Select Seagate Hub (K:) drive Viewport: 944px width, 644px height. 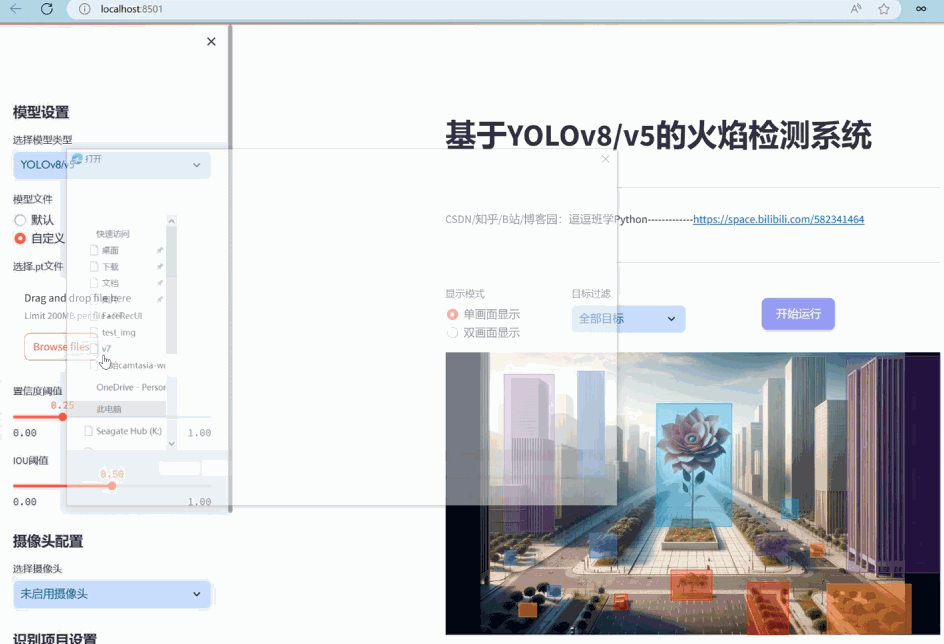click(x=123, y=431)
